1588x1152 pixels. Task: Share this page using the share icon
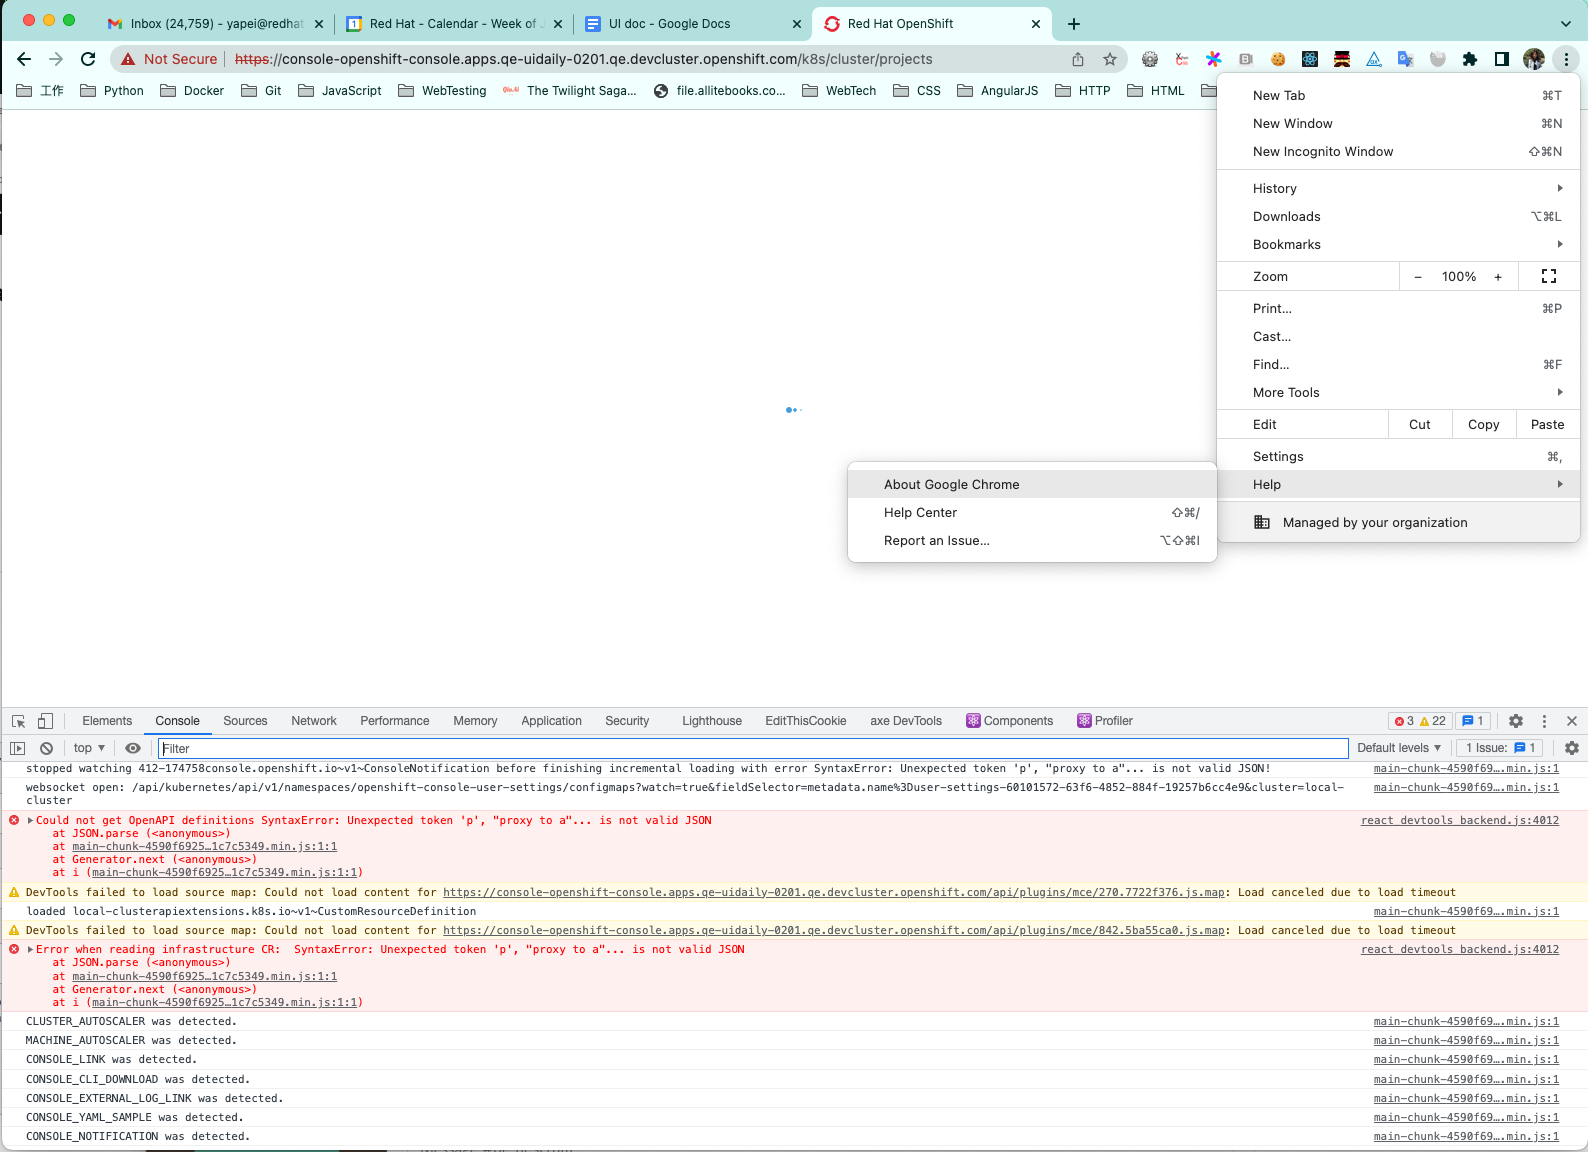pyautogui.click(x=1078, y=59)
